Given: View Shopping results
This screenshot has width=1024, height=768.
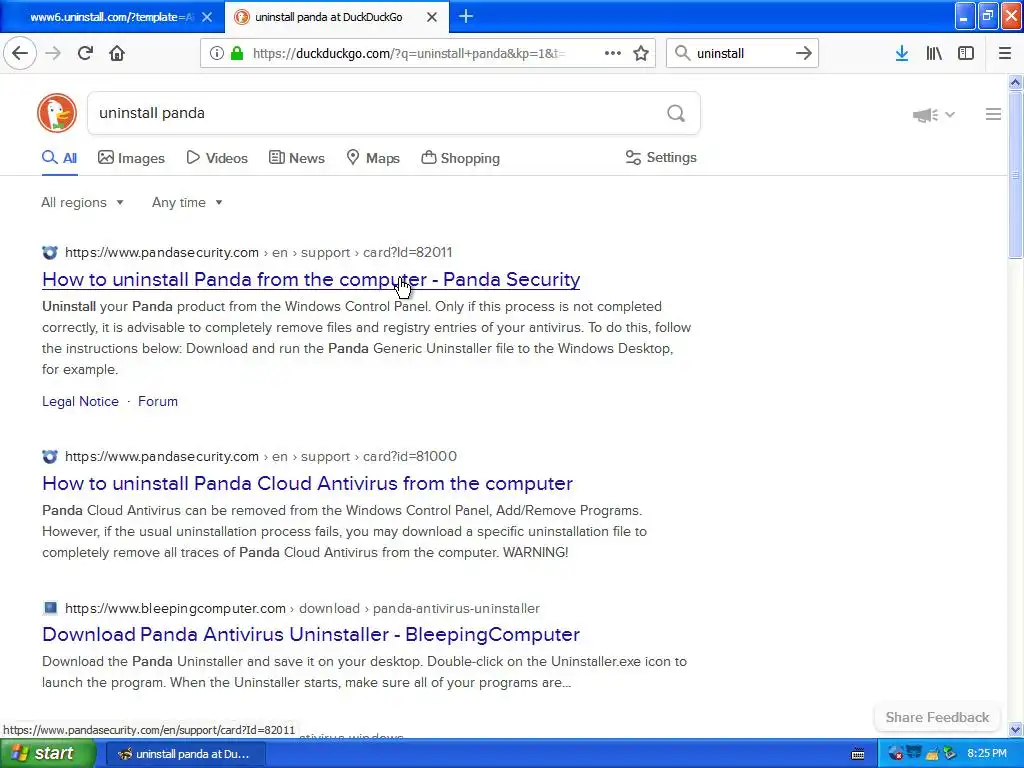Looking at the screenshot, I should (x=460, y=158).
